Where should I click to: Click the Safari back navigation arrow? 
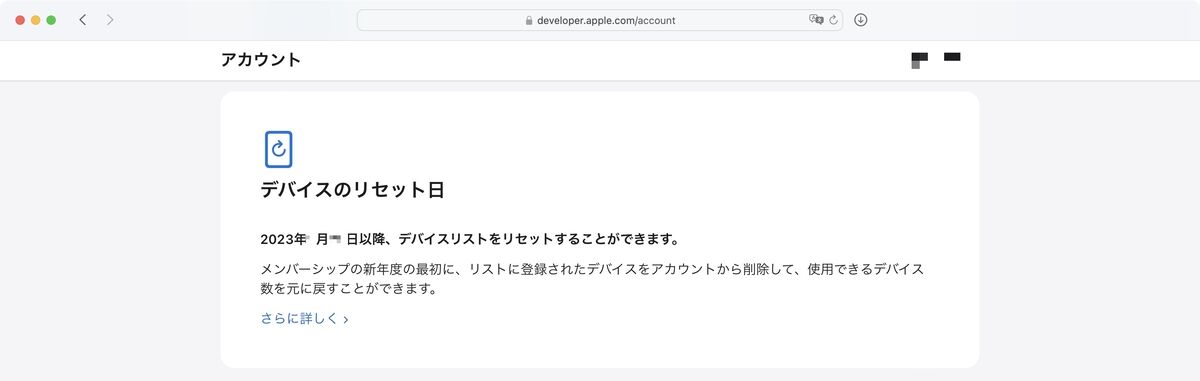tap(82, 20)
